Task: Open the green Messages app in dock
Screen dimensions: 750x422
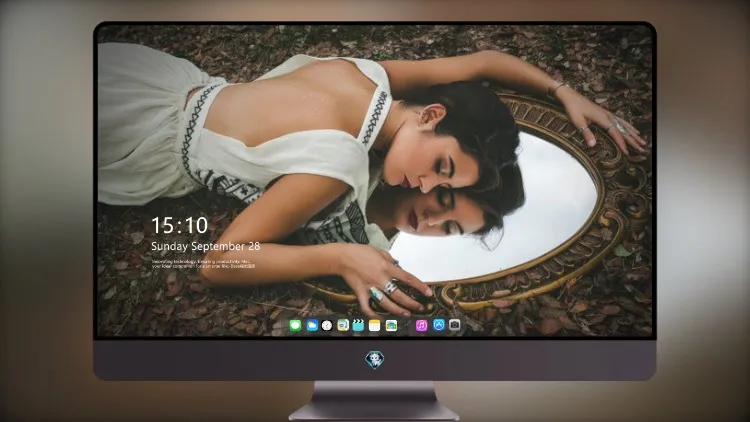Action: [x=296, y=326]
